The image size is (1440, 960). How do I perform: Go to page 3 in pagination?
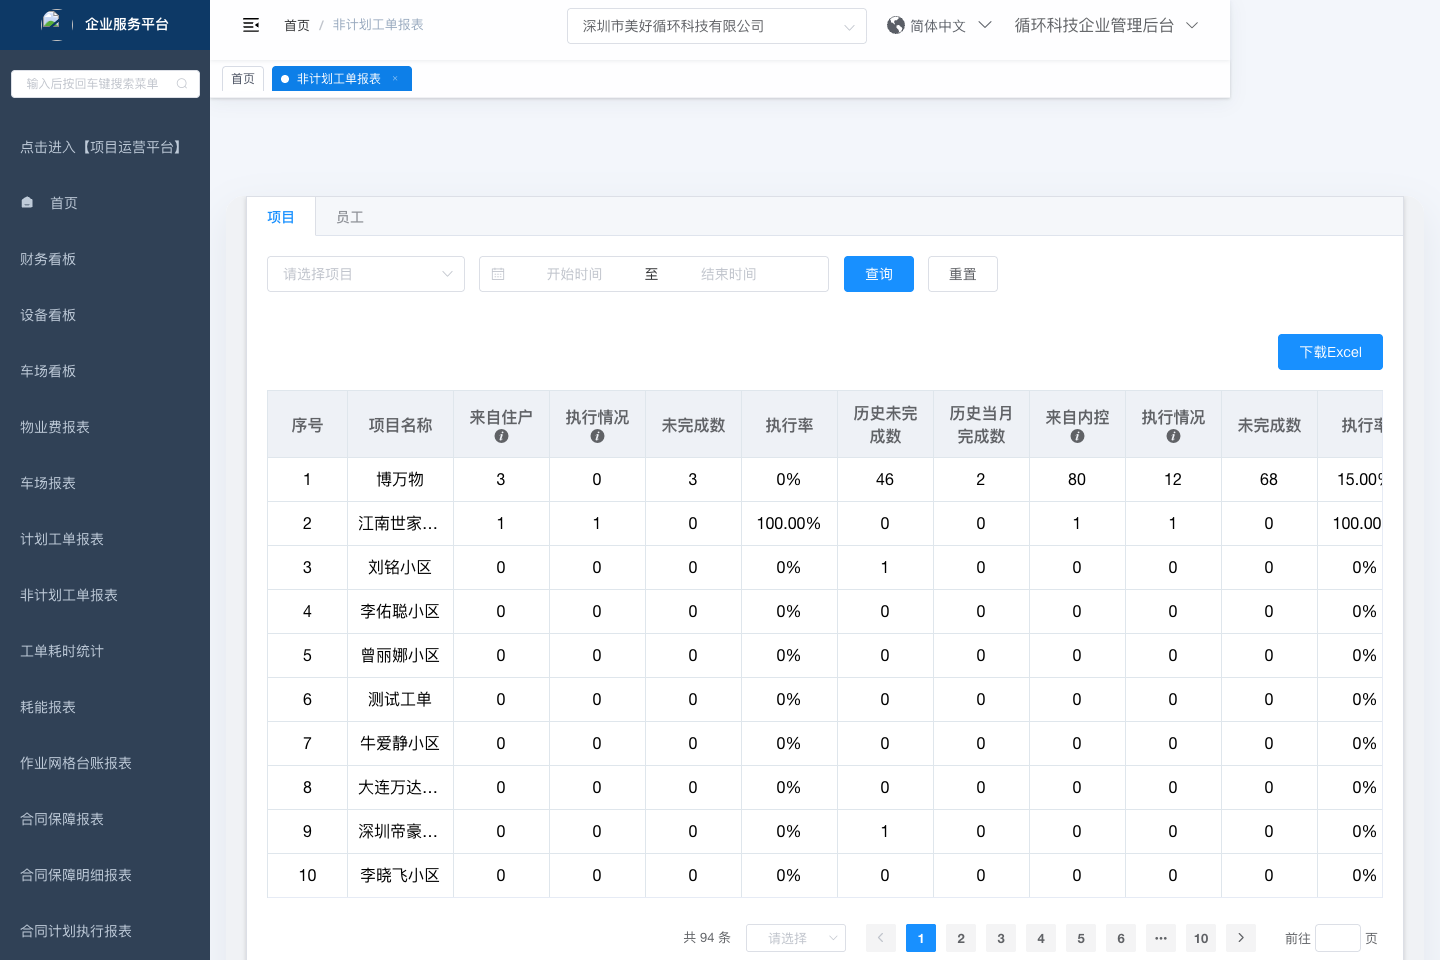(x=1000, y=938)
